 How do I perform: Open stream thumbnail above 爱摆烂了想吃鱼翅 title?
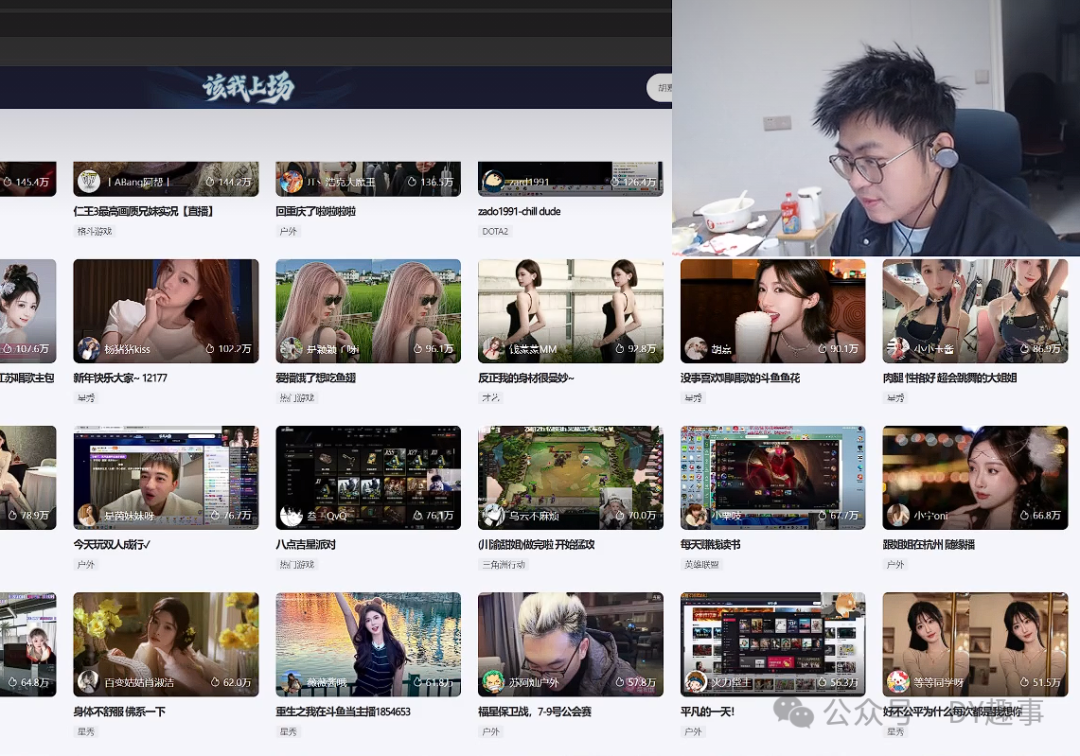pyautogui.click(x=368, y=311)
